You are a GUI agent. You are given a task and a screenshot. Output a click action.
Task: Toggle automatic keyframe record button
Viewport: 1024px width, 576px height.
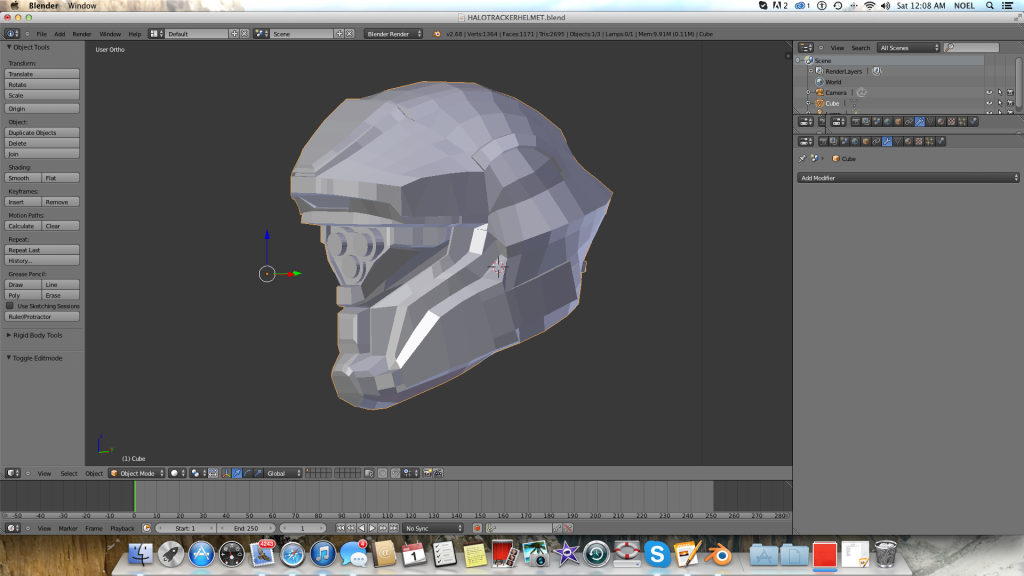(477, 528)
